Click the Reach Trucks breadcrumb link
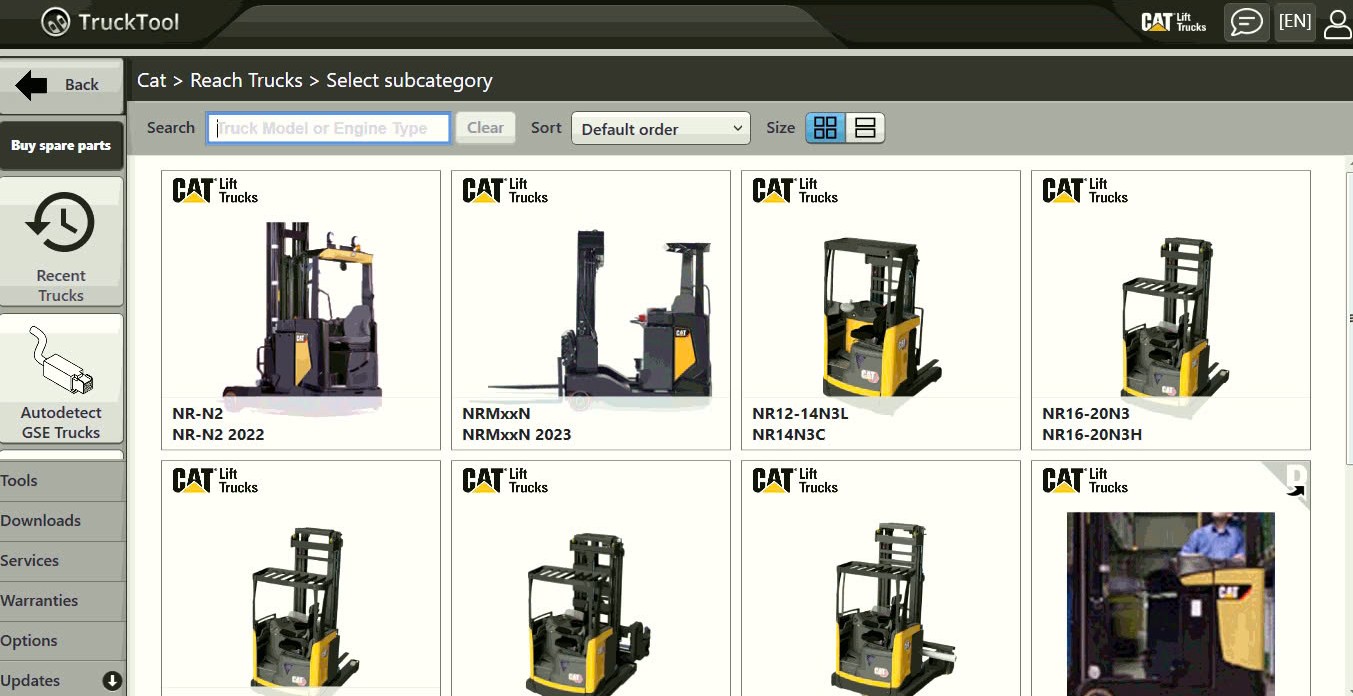Viewport: 1353px width, 696px height. pyautogui.click(x=246, y=80)
